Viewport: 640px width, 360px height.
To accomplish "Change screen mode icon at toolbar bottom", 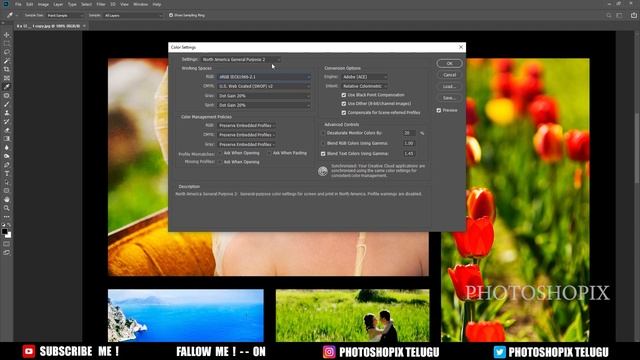I will point(7,253).
